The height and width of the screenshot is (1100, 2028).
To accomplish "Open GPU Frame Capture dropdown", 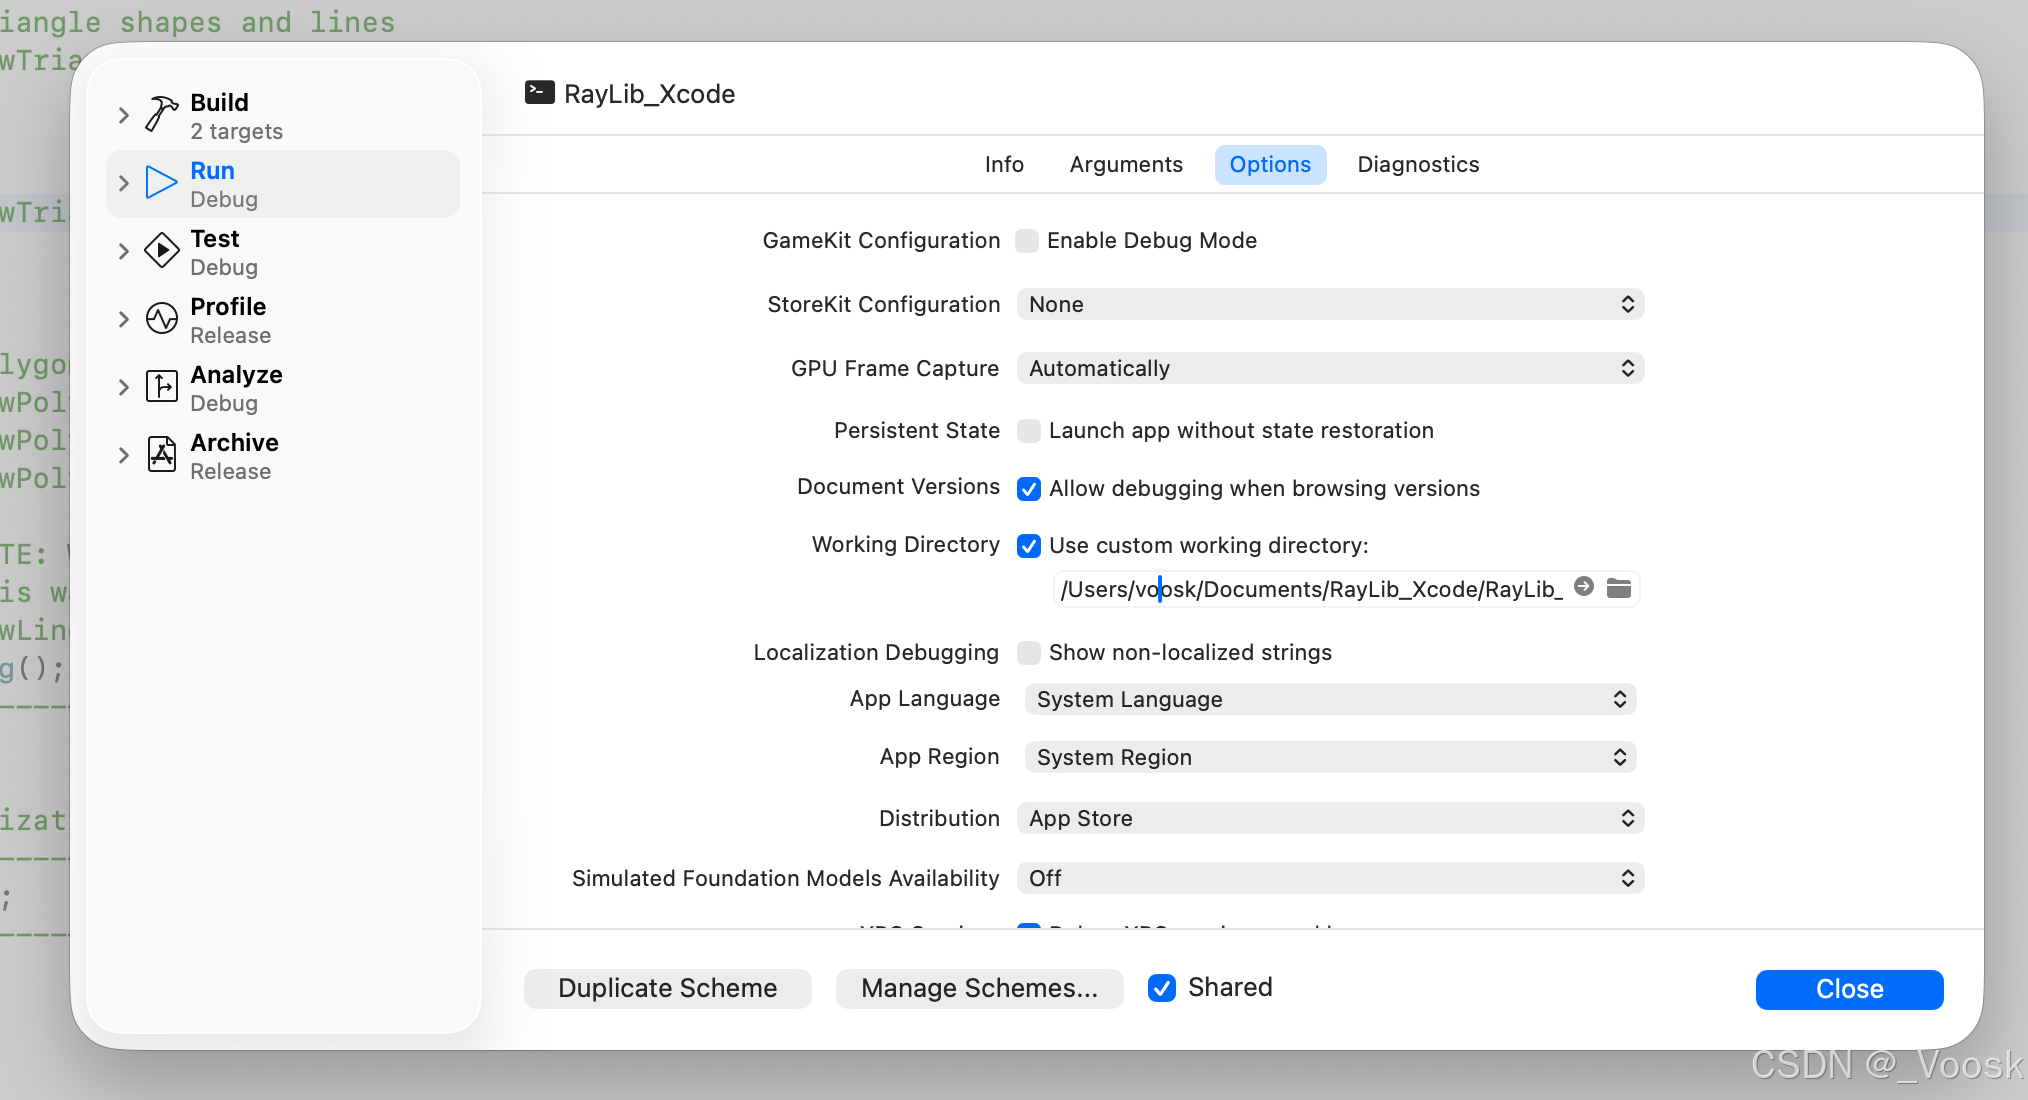I will [1330, 369].
